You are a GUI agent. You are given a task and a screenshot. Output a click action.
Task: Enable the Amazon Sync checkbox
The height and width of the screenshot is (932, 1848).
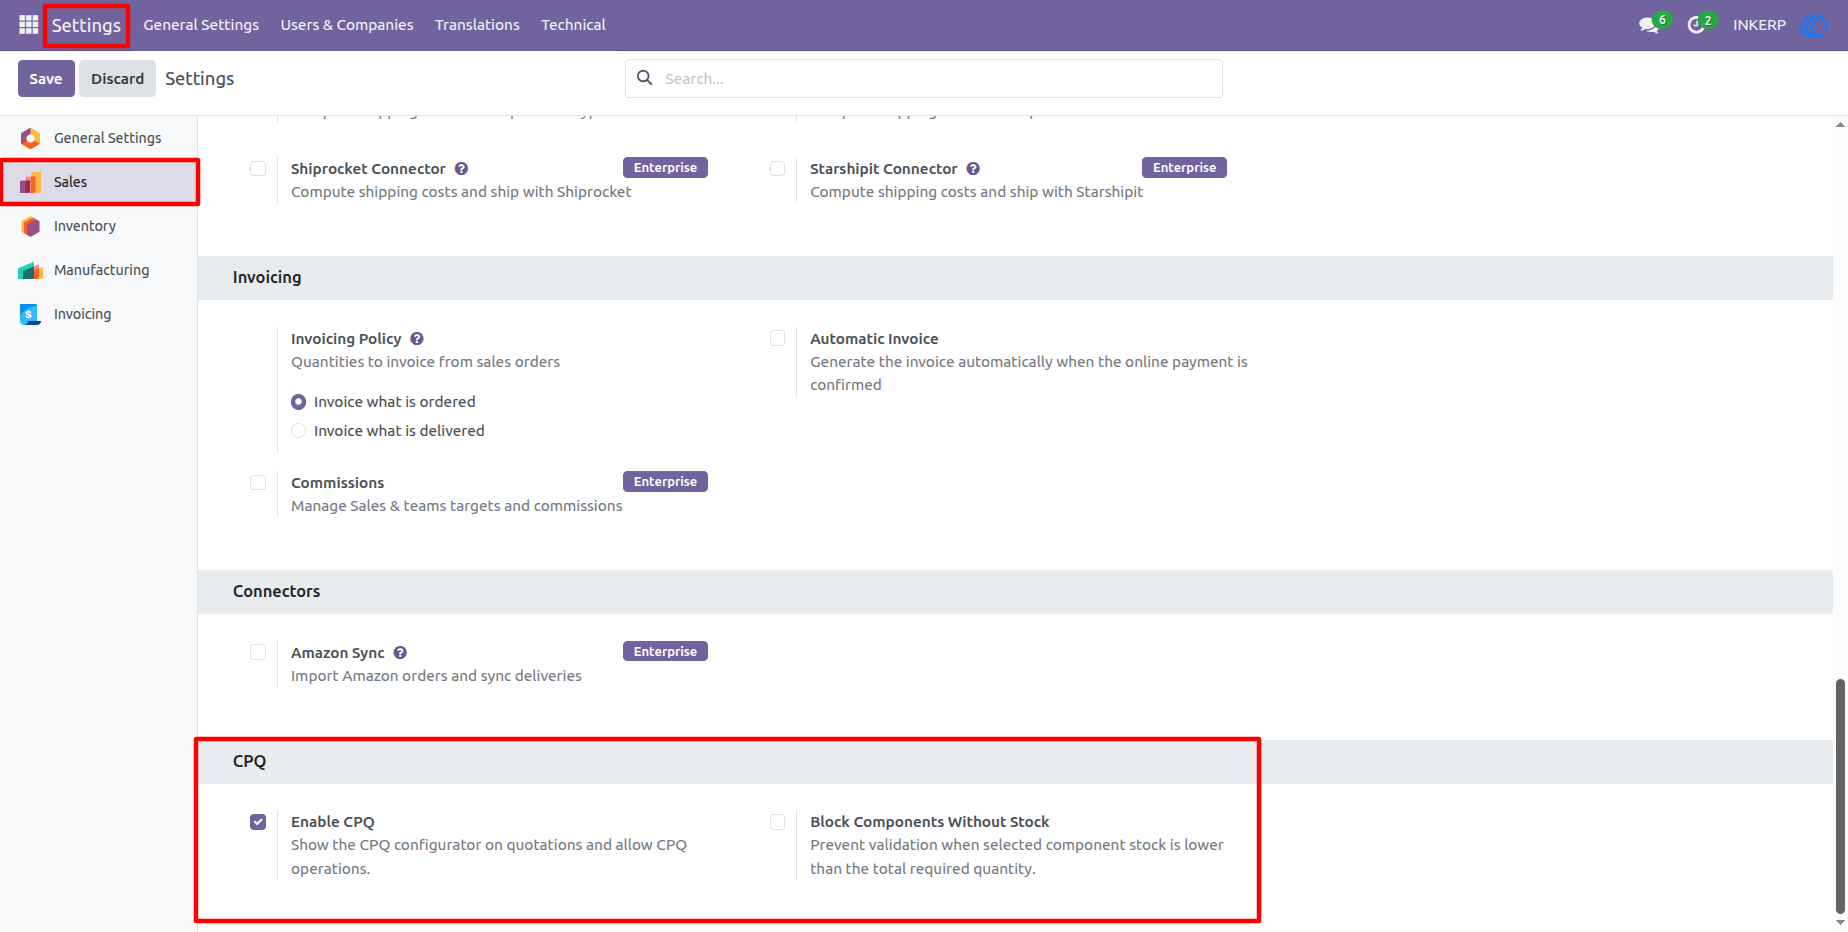[258, 652]
